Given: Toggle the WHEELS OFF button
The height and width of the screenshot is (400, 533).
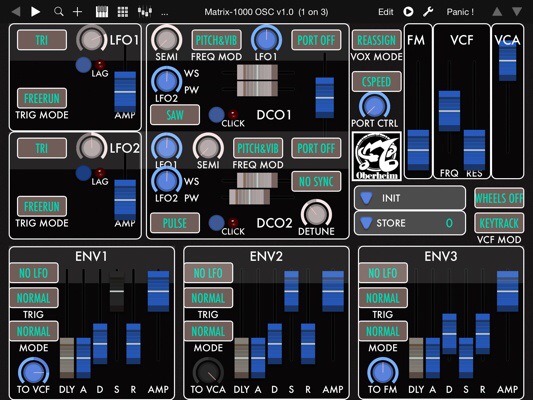Looking at the screenshot, I should [499, 198].
